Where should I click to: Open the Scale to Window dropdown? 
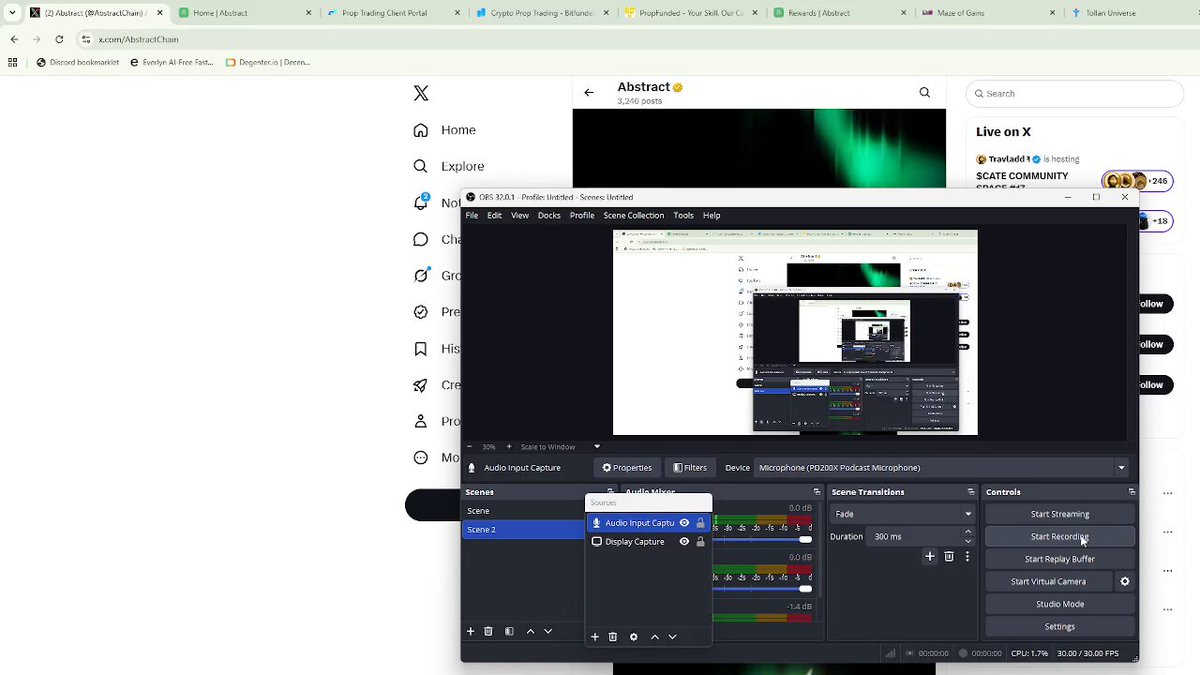tap(561, 446)
